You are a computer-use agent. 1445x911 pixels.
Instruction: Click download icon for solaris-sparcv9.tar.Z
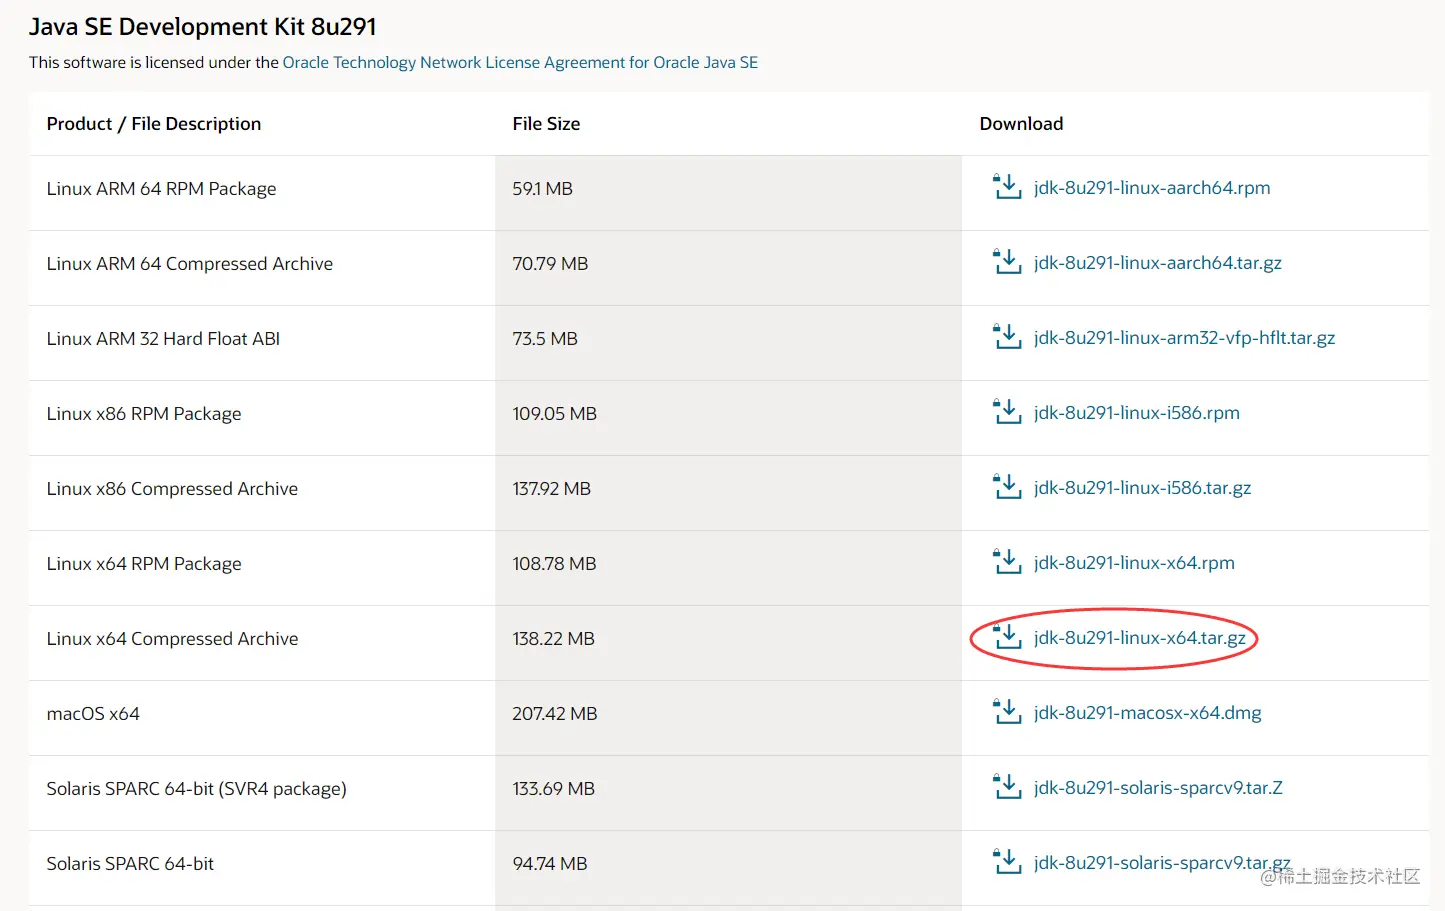tap(1006, 787)
